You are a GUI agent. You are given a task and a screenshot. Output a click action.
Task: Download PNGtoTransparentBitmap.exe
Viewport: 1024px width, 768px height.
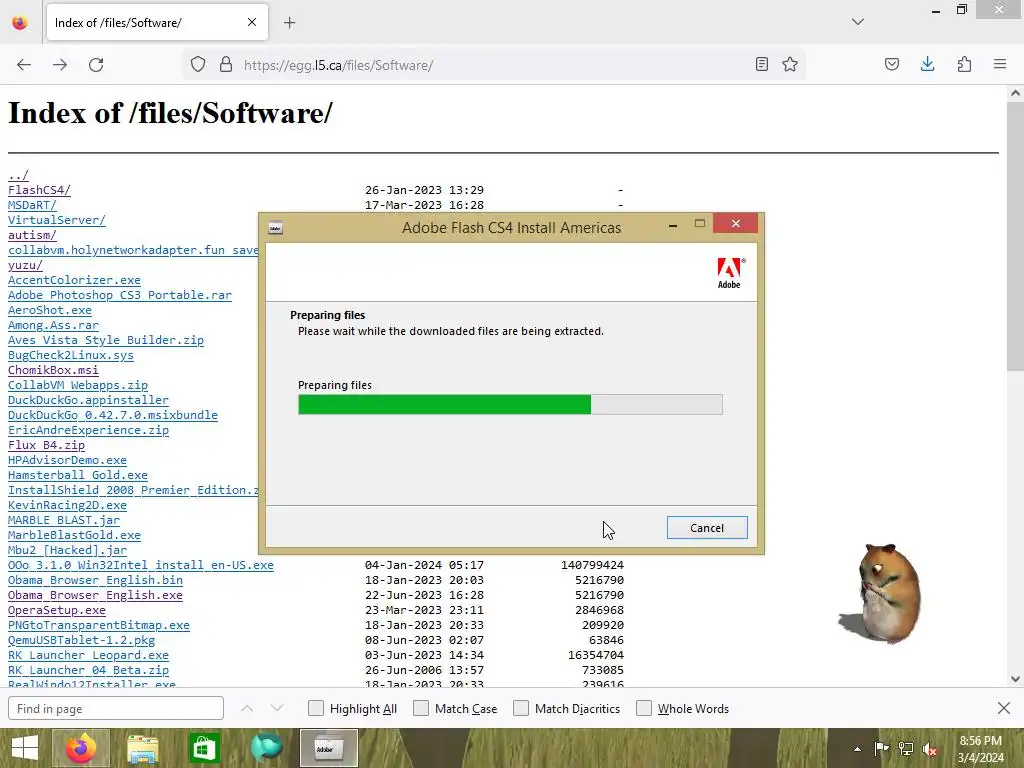coord(99,626)
